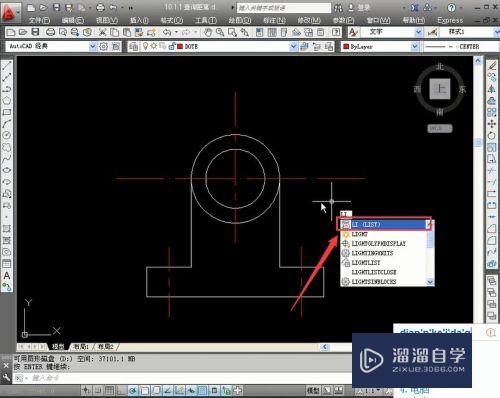Switch to the 布局1 layout tab

(x=81, y=347)
